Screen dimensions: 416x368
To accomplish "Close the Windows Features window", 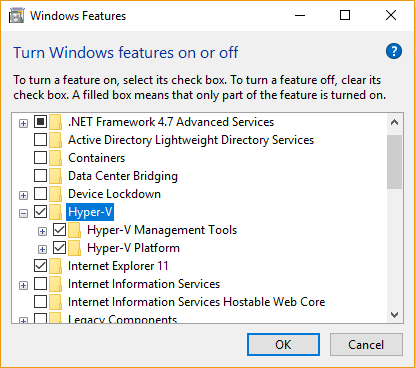I will coord(391,15).
